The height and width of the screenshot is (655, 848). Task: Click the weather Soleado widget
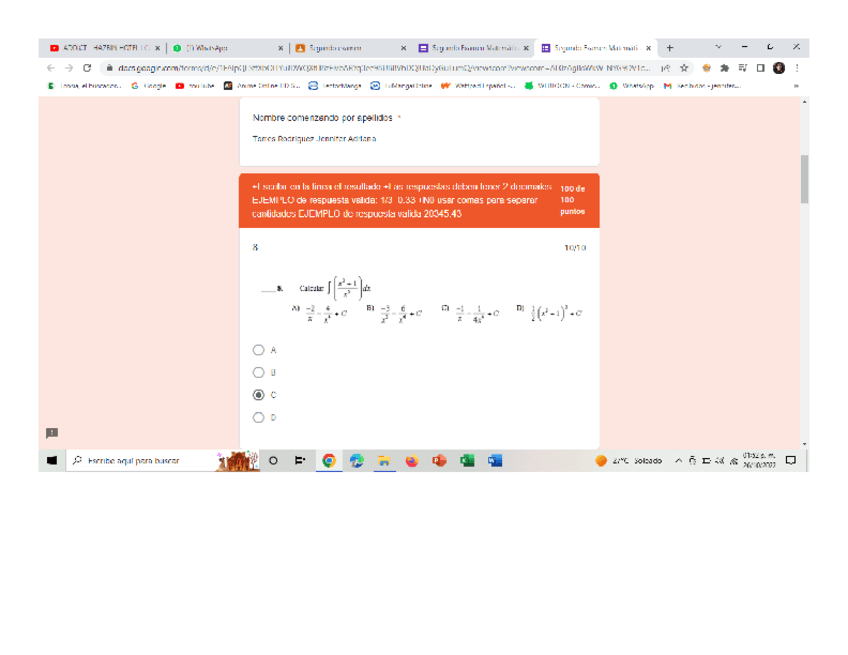[629, 460]
